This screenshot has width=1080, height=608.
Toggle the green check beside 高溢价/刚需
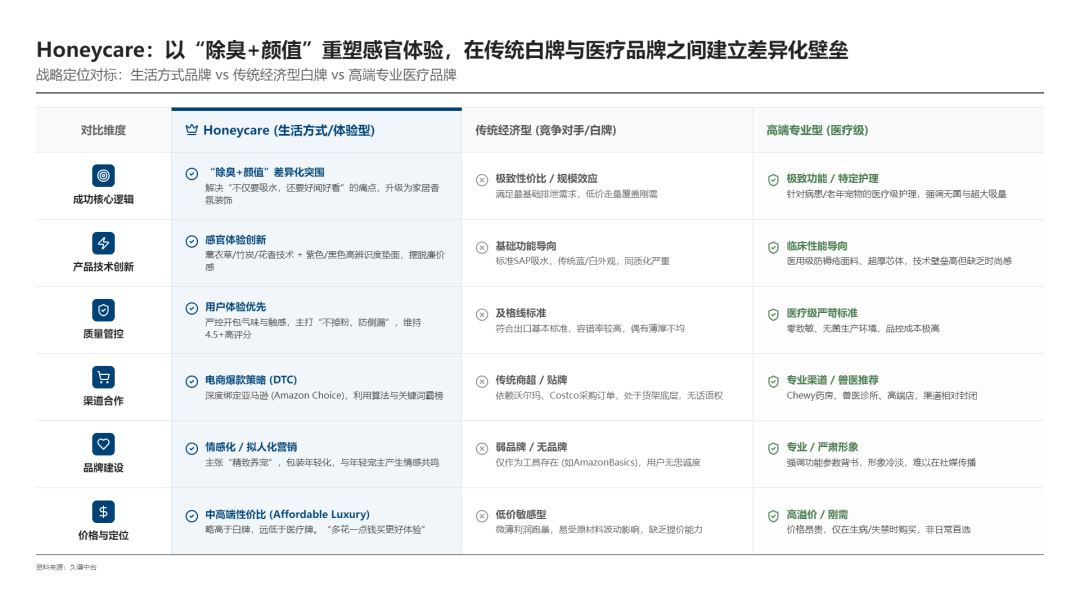click(x=770, y=513)
